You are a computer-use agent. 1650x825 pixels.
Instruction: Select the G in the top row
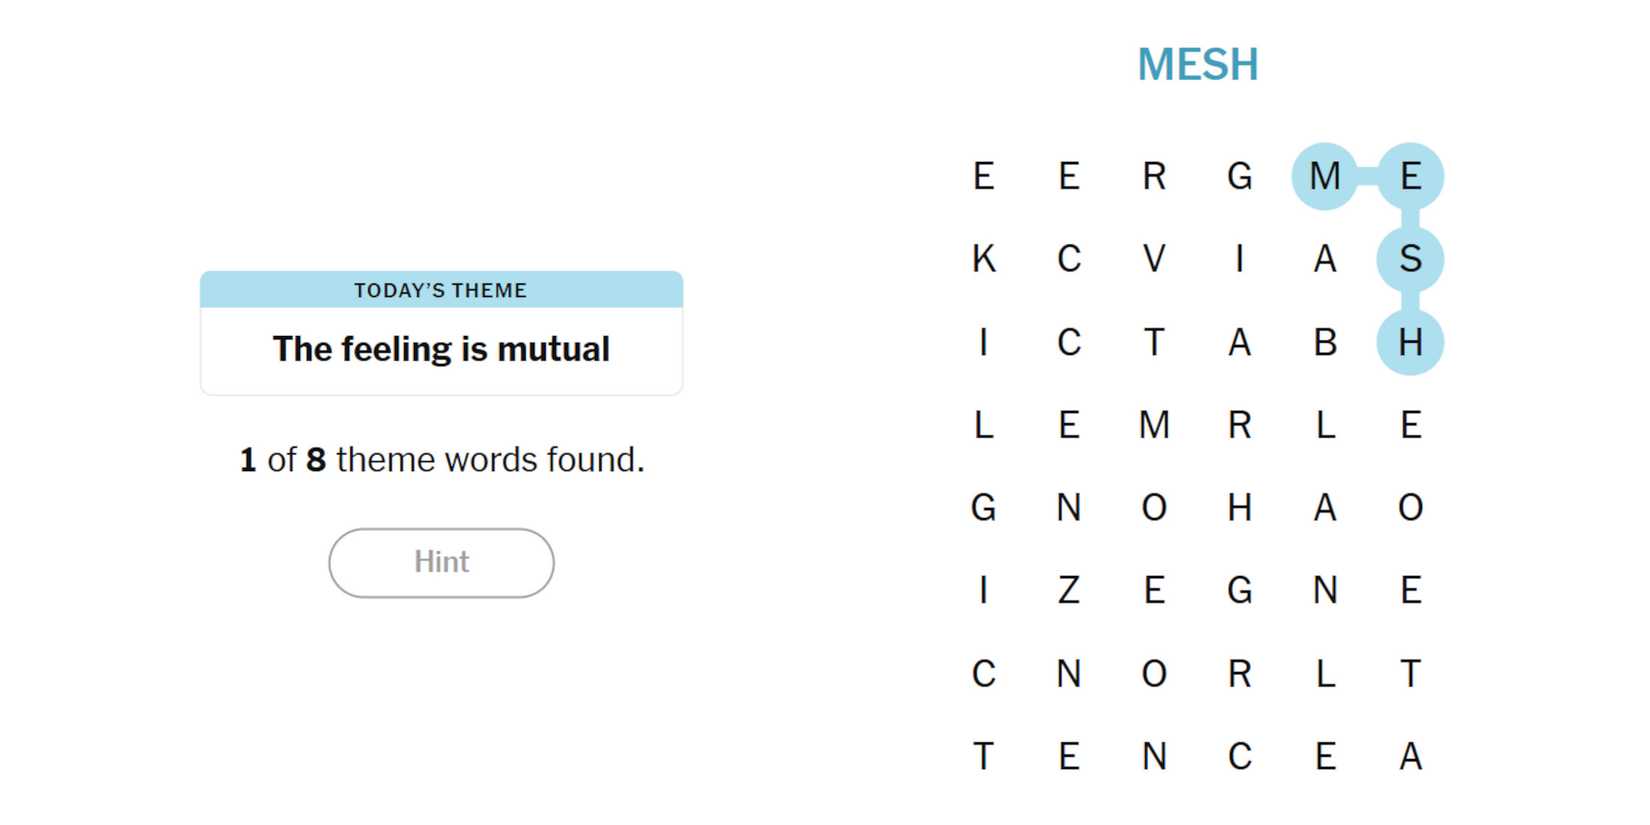(x=1240, y=177)
